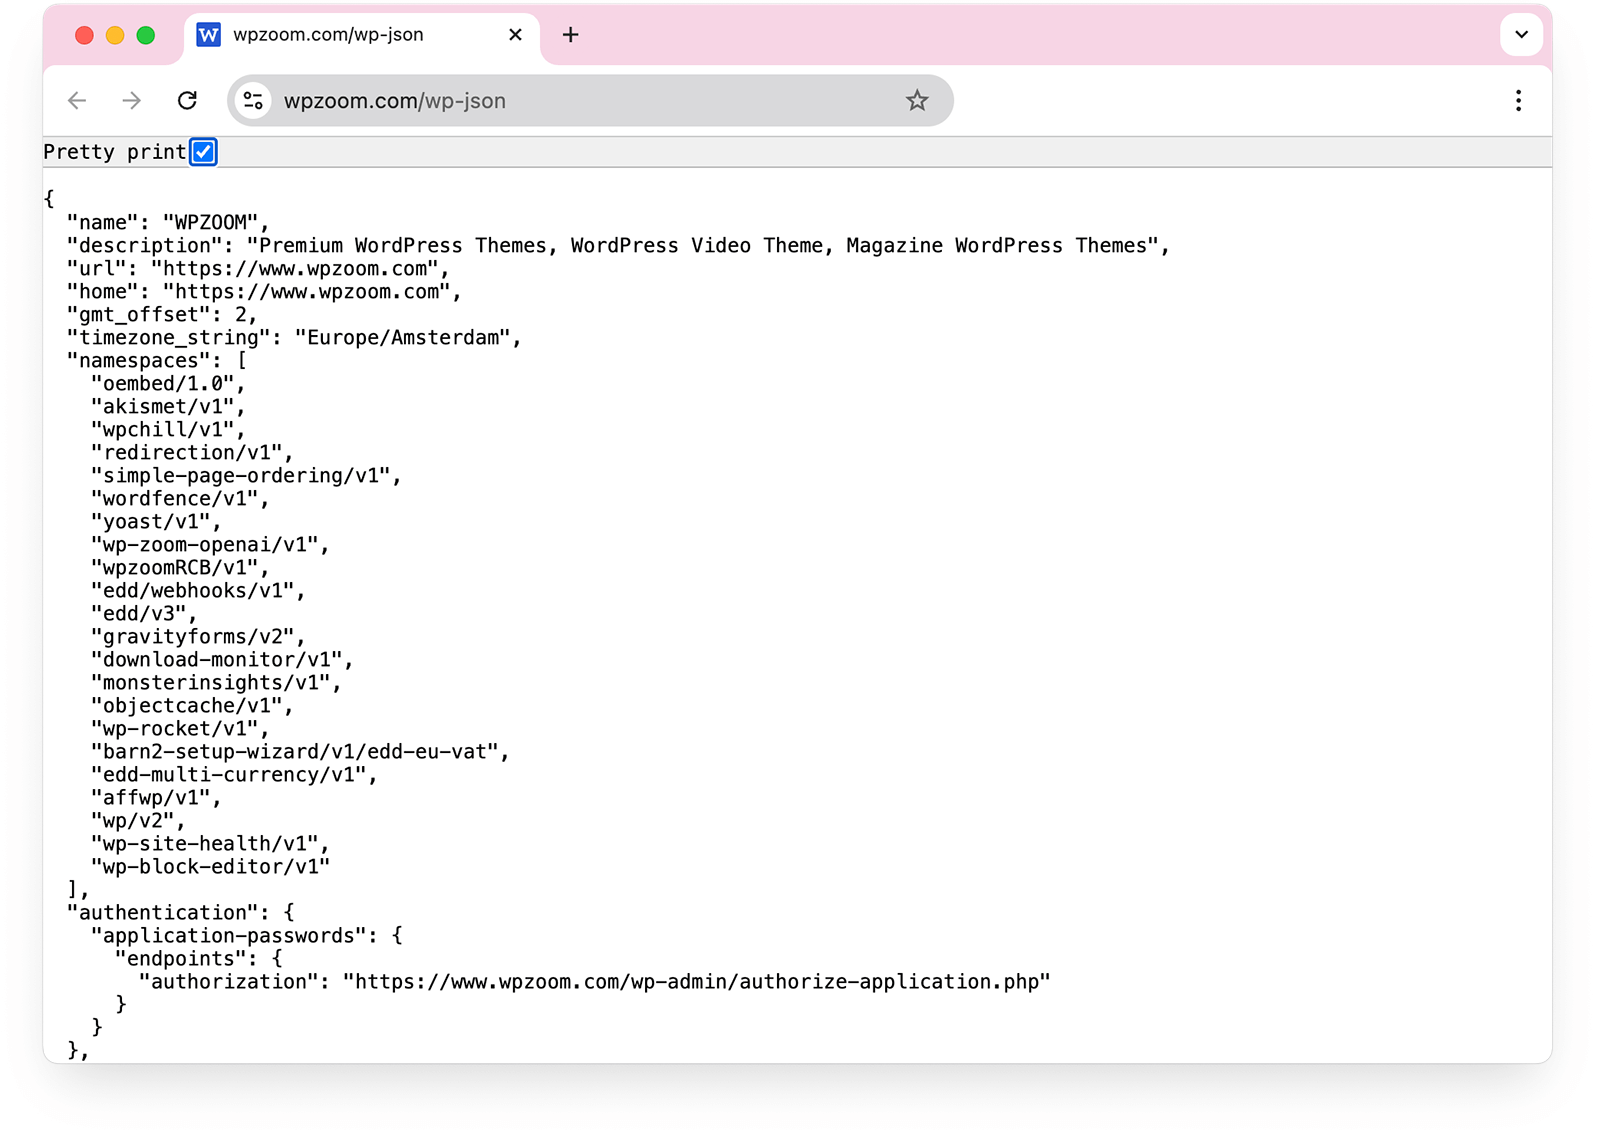
Task: Click the "application-passwords" key line
Action: pyautogui.click(x=246, y=936)
